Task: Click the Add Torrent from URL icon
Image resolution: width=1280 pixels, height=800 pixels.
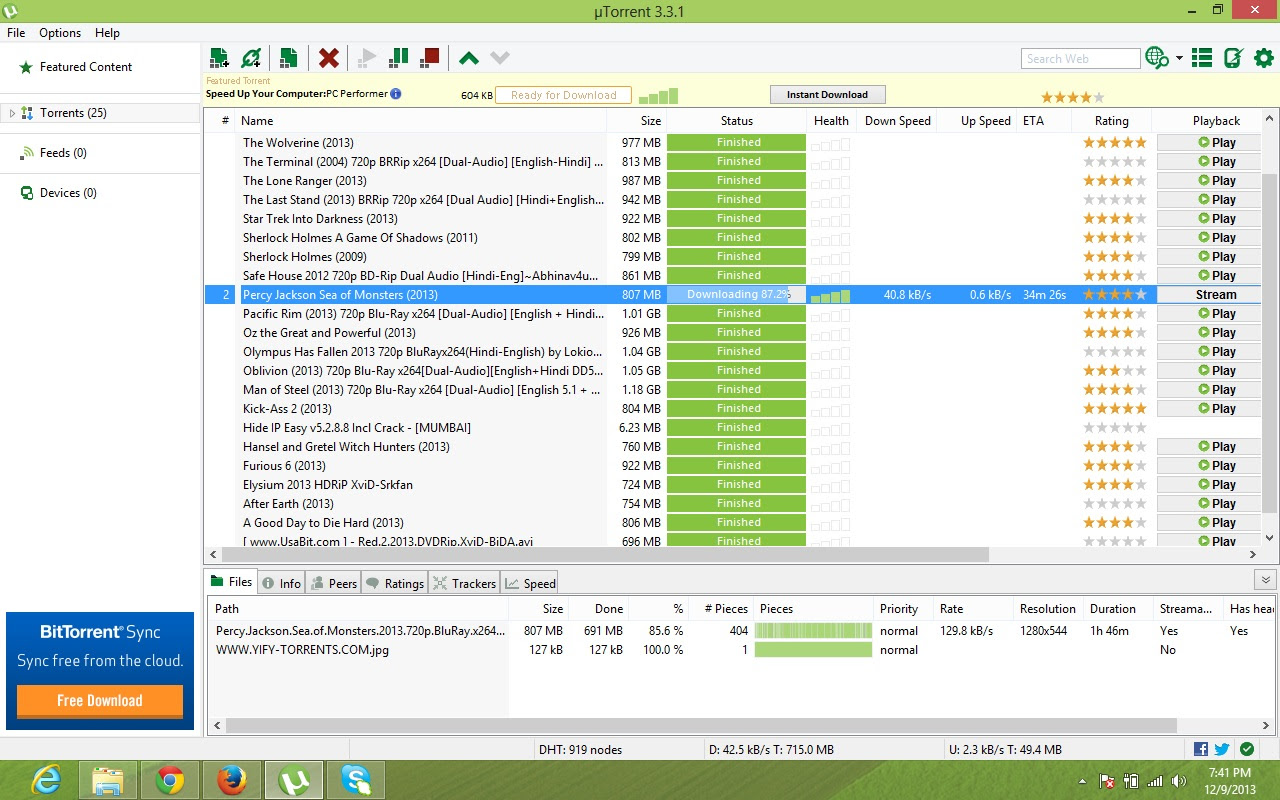Action: tap(251, 58)
